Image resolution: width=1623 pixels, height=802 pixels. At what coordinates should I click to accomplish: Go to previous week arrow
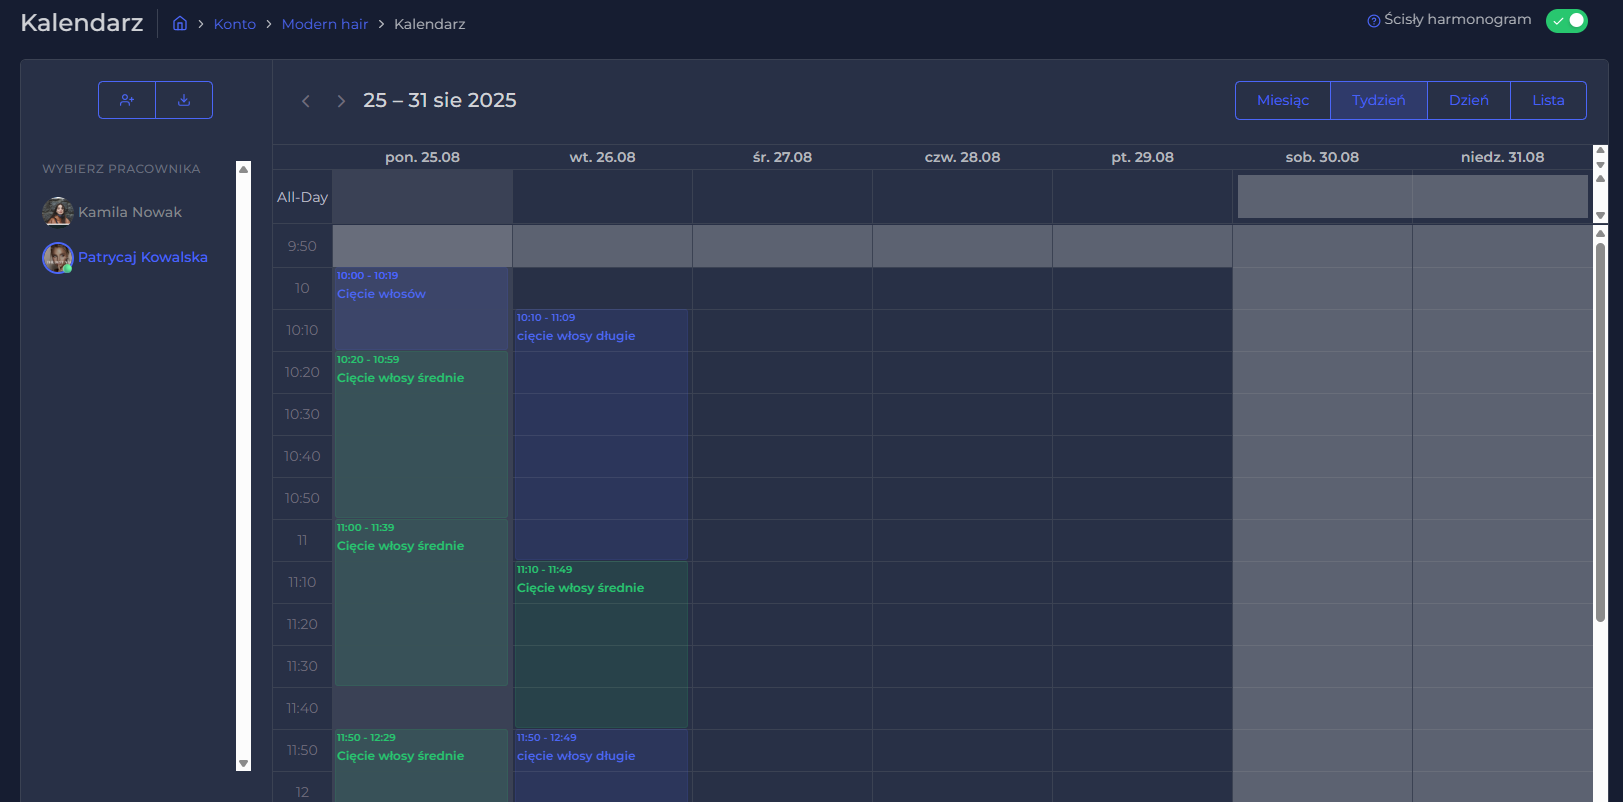click(306, 101)
